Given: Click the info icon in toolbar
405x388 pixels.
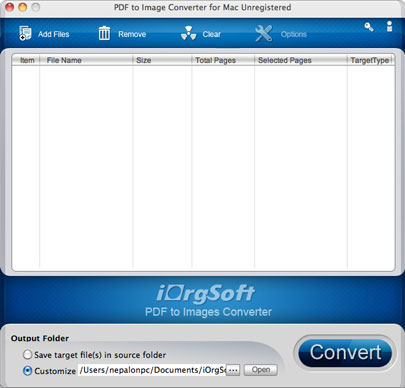Looking at the screenshot, I should click(x=389, y=27).
